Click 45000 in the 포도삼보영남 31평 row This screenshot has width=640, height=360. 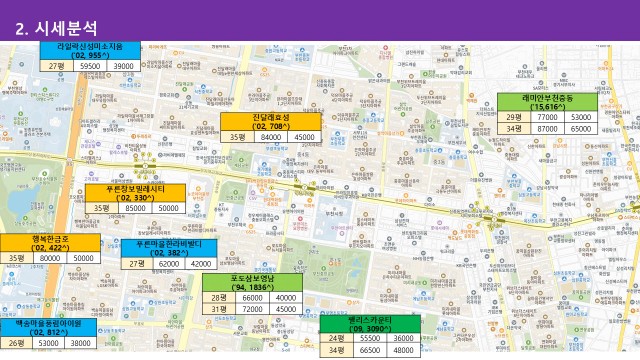pyautogui.click(x=286, y=309)
